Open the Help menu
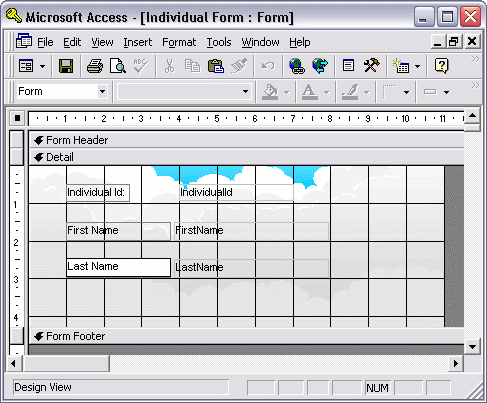This screenshot has height=403, width=487. (300, 42)
